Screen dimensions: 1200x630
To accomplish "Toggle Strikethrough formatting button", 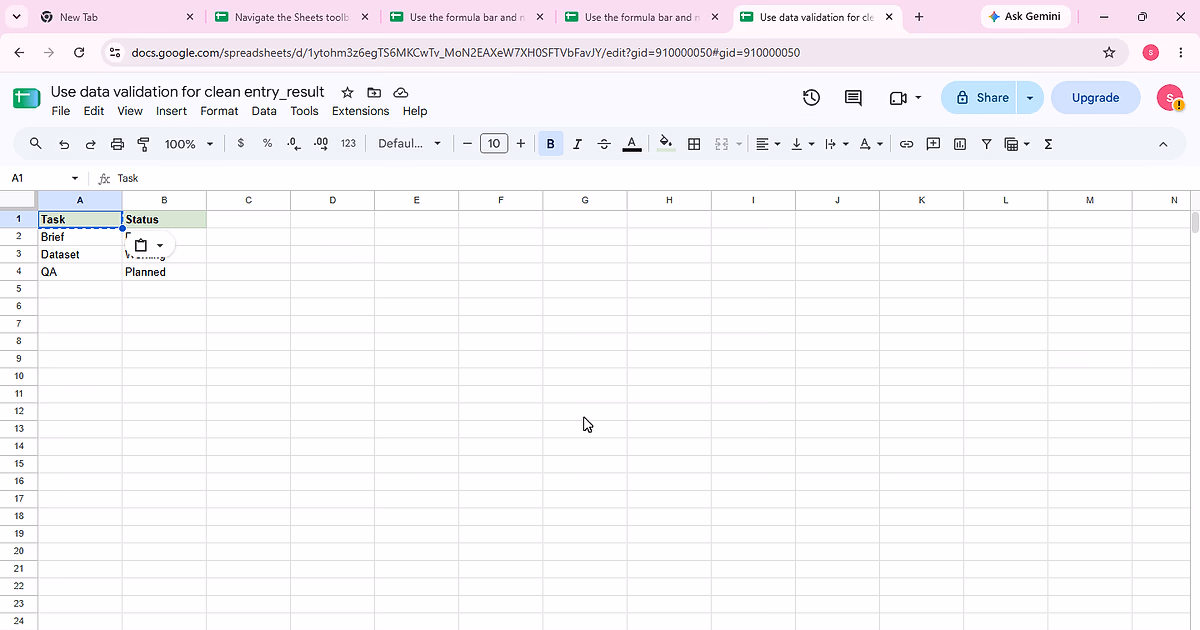I will (x=604, y=144).
